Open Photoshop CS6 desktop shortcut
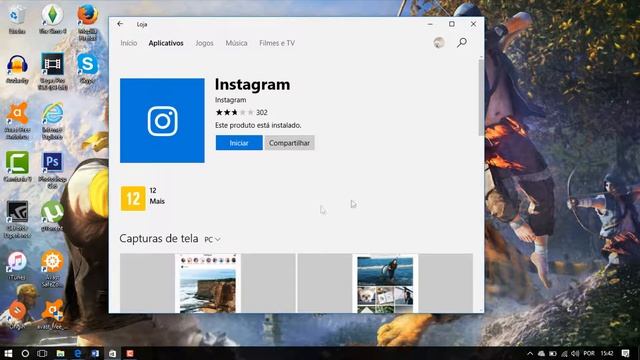 [52, 171]
